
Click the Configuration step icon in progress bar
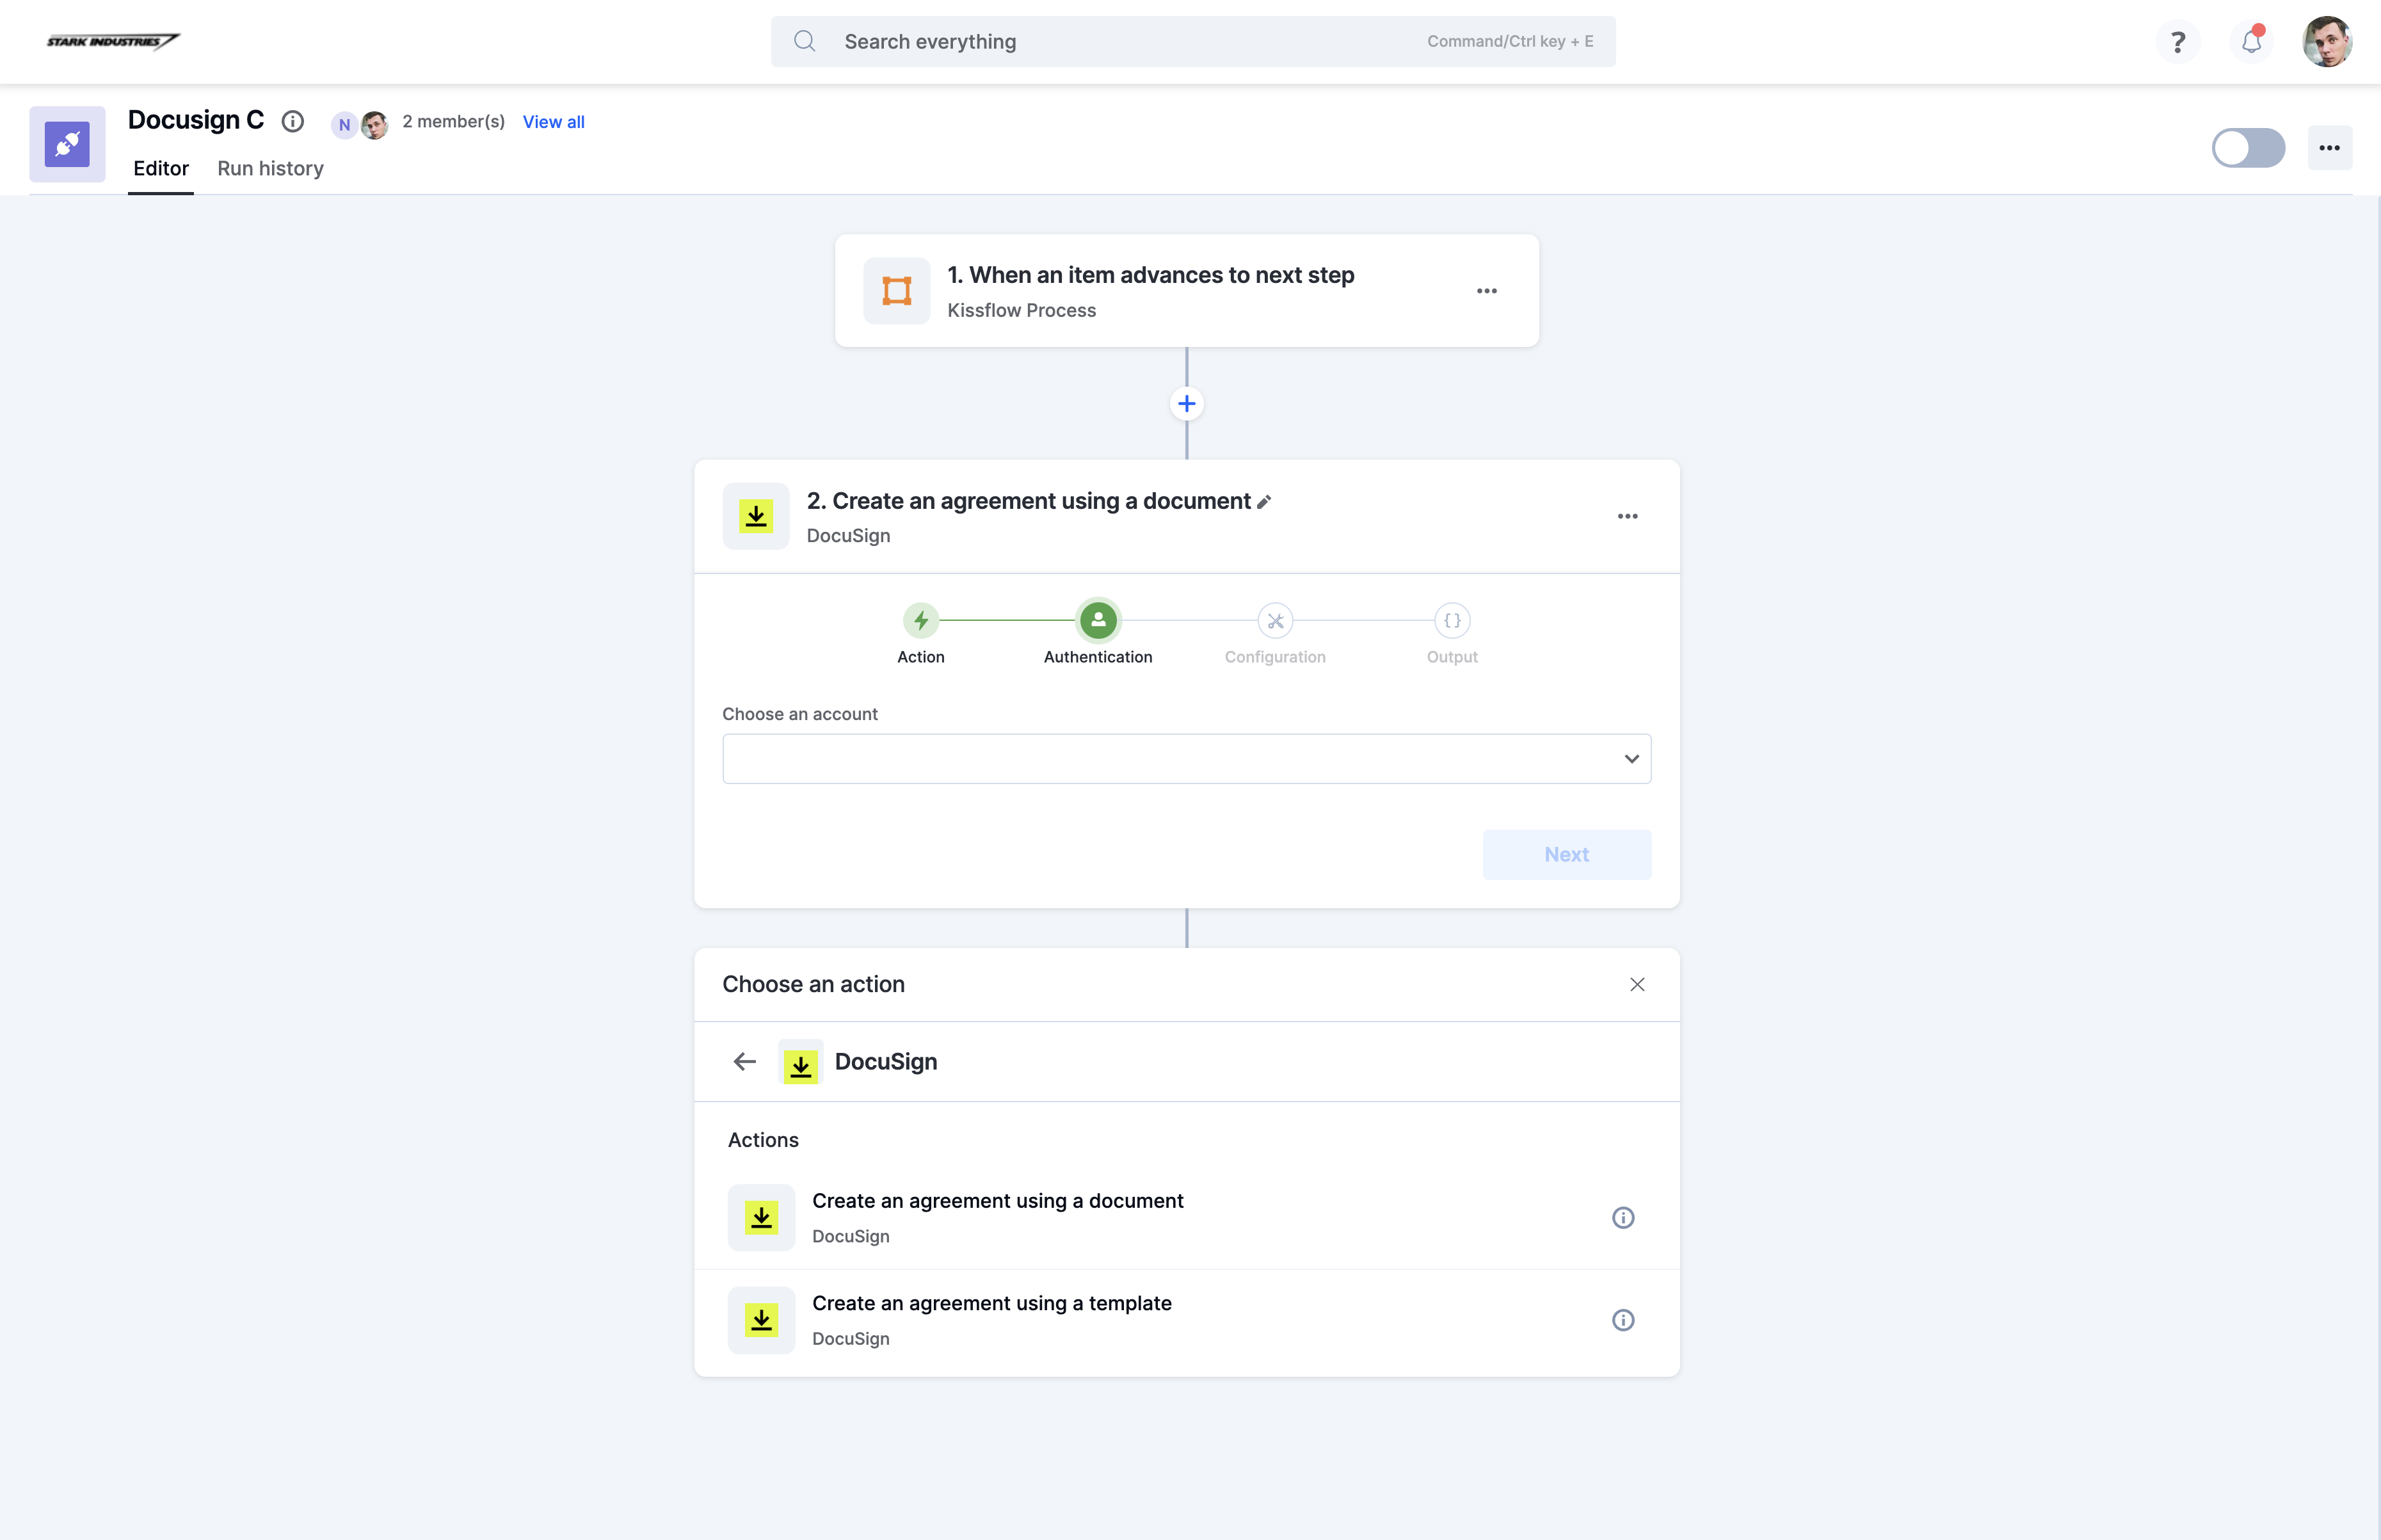tap(1276, 620)
